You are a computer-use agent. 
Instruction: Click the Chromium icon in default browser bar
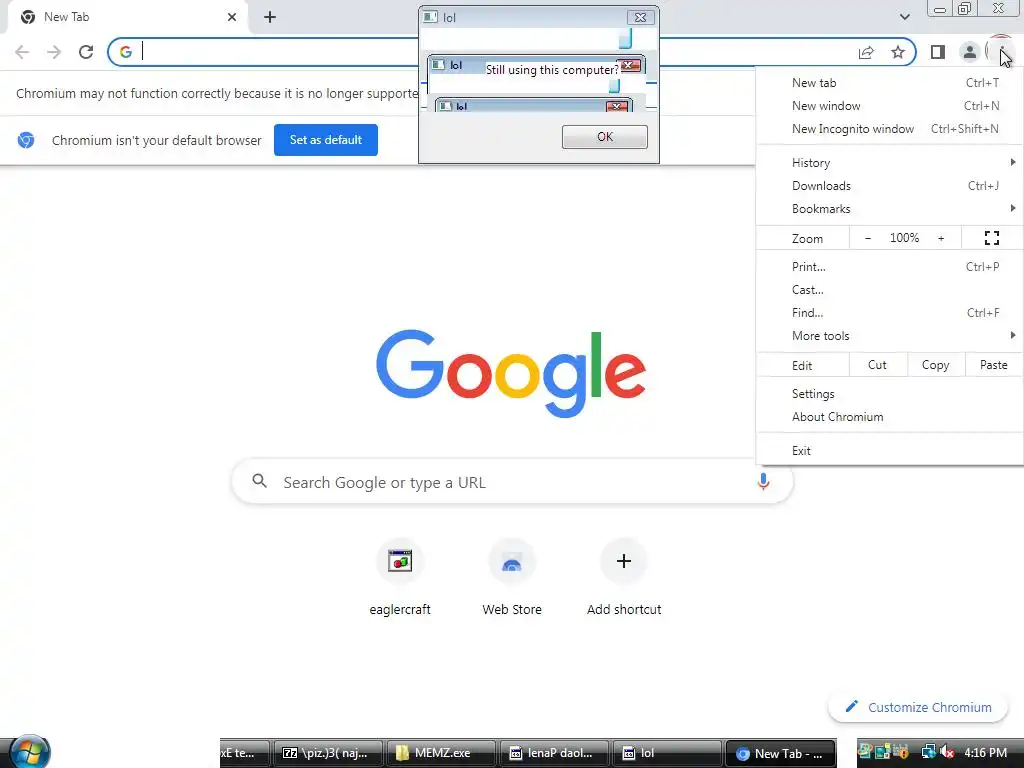(x=26, y=140)
